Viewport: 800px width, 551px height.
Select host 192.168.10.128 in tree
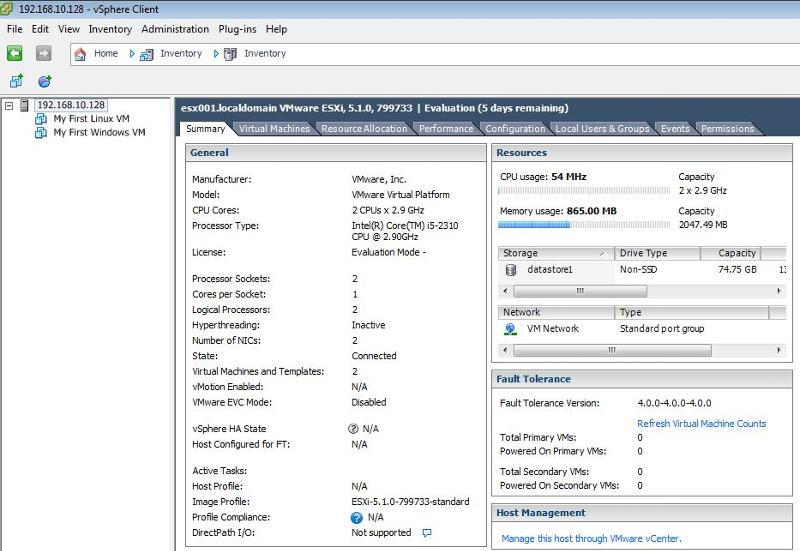(x=71, y=105)
